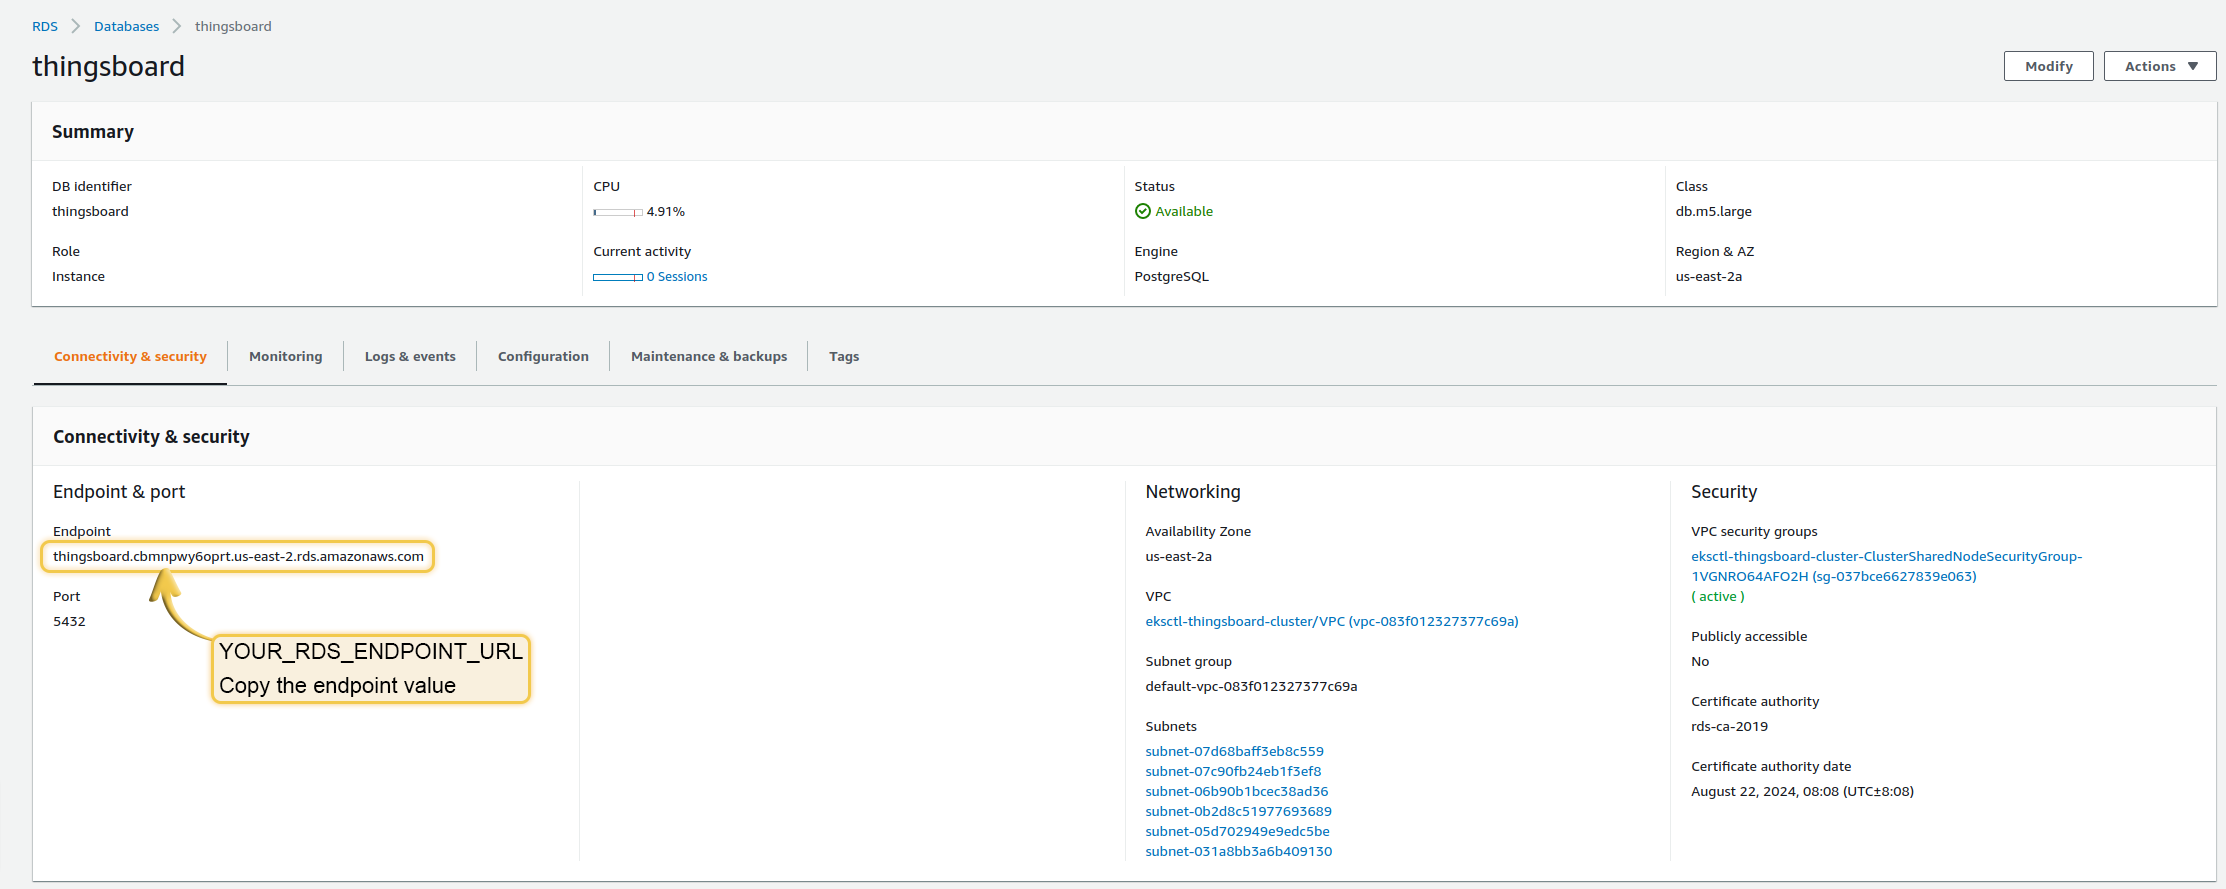Open the ClusterSharedNodeSecurityGroup security group link
The height and width of the screenshot is (889, 2226).
tap(1886, 566)
